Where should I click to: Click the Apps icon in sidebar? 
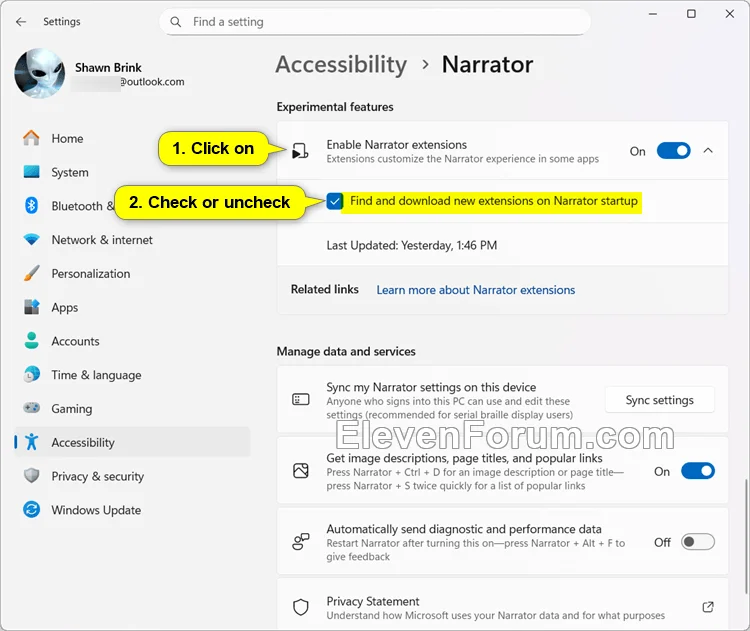[x=32, y=307]
